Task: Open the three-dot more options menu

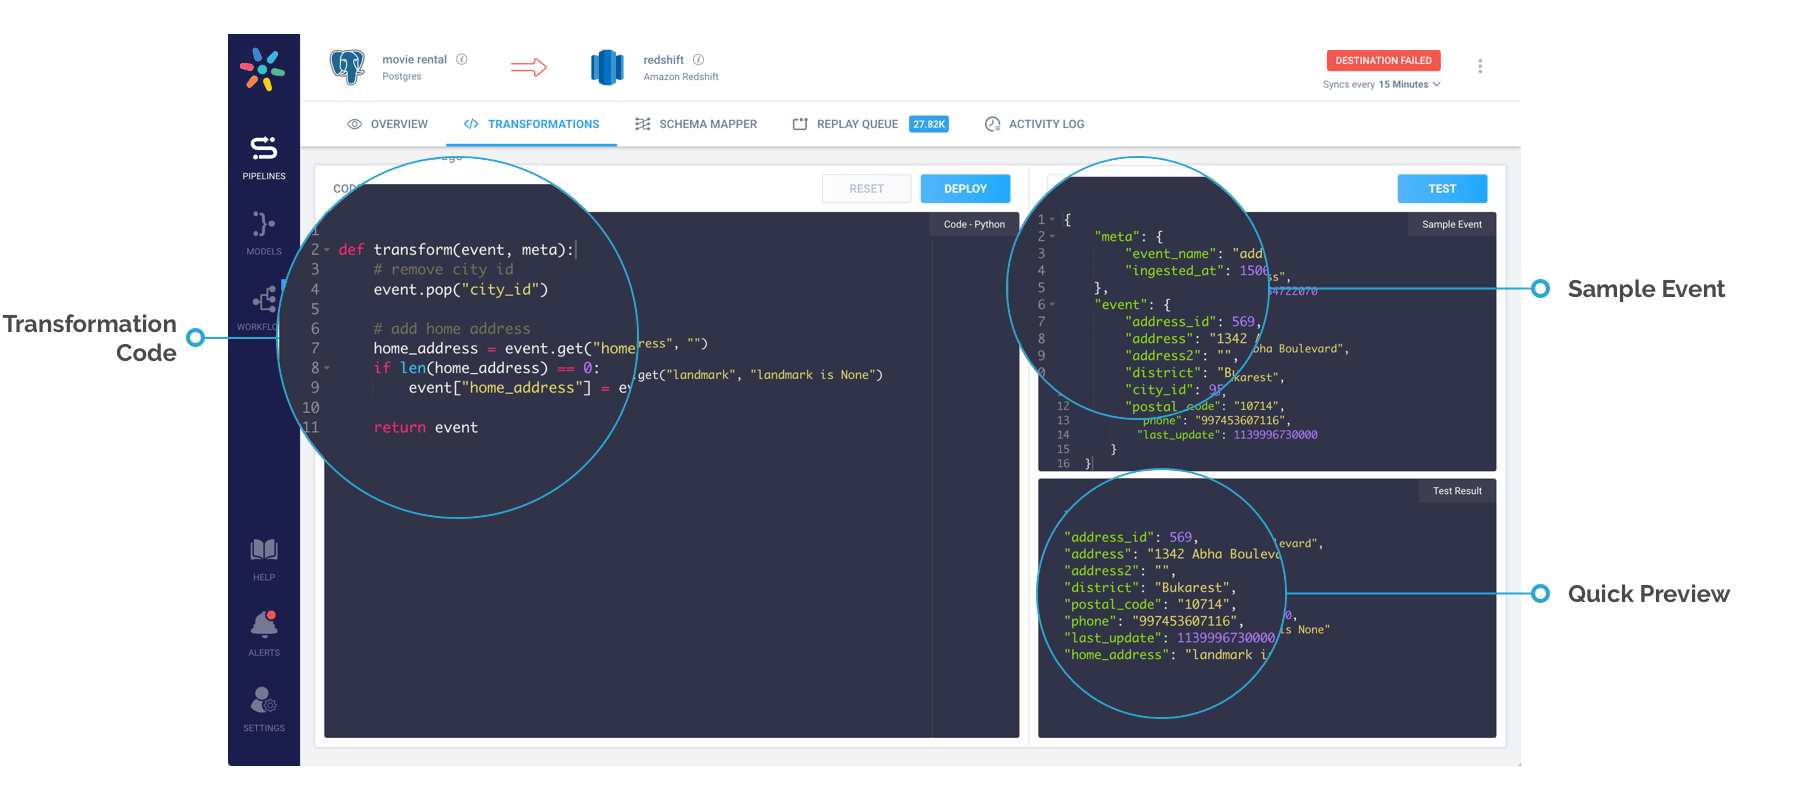Action: point(1480,66)
